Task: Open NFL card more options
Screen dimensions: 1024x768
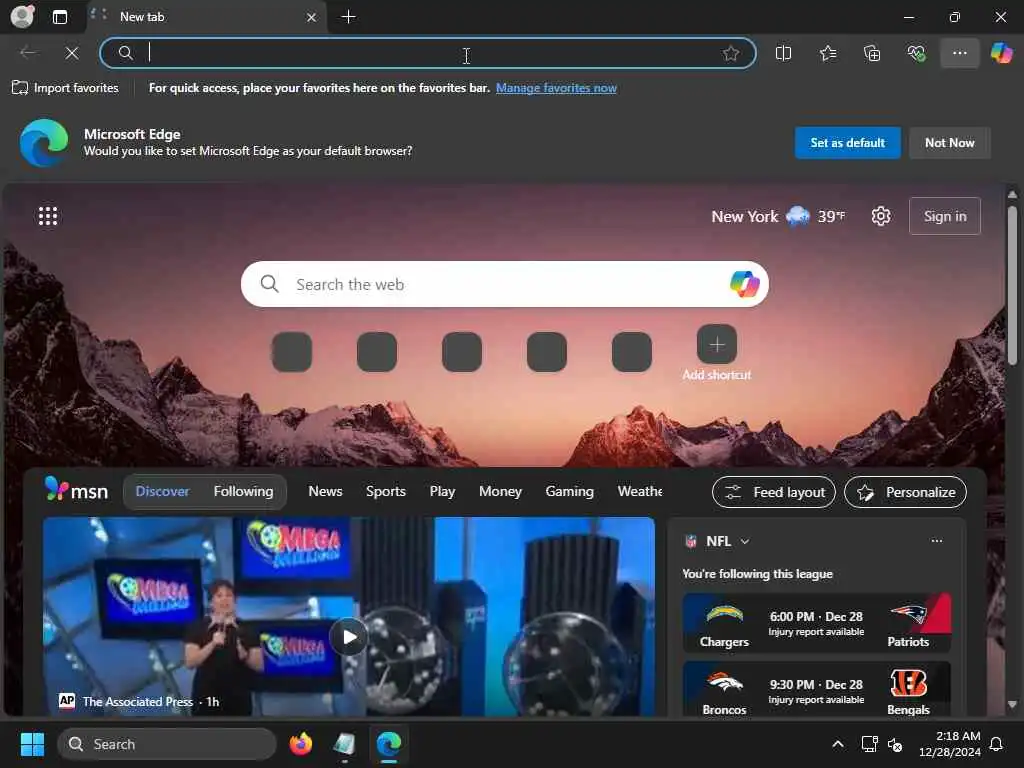Action: 936,541
